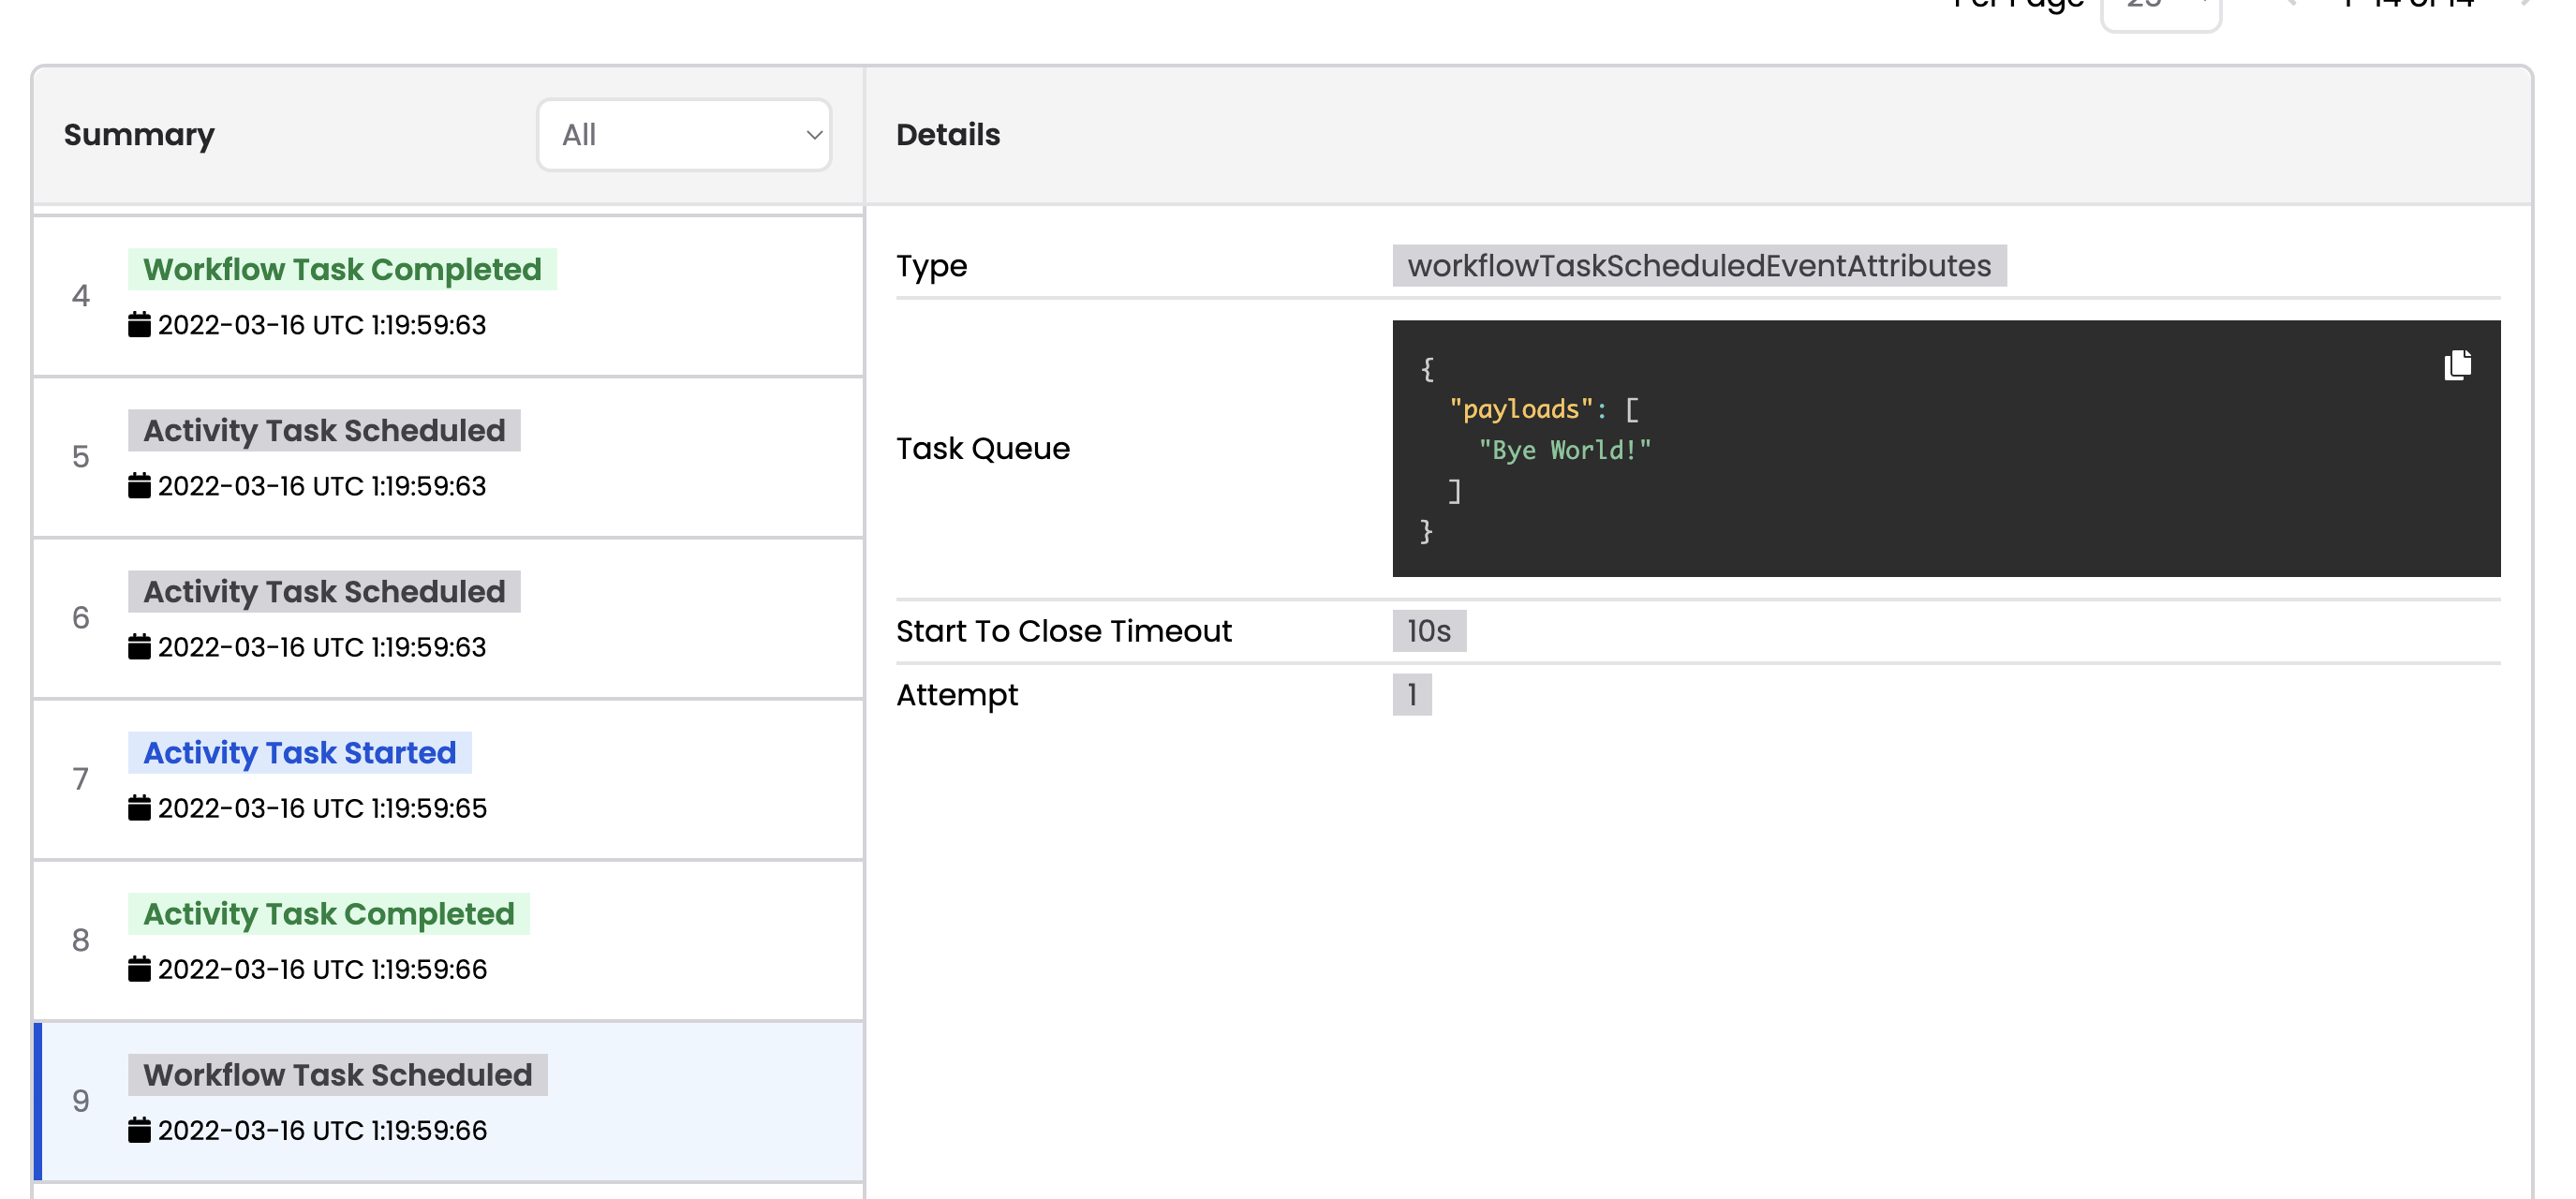Screen dimensions: 2576x1199
Task: Click the calendar icon beside event 5 timestamp
Action: (140, 486)
